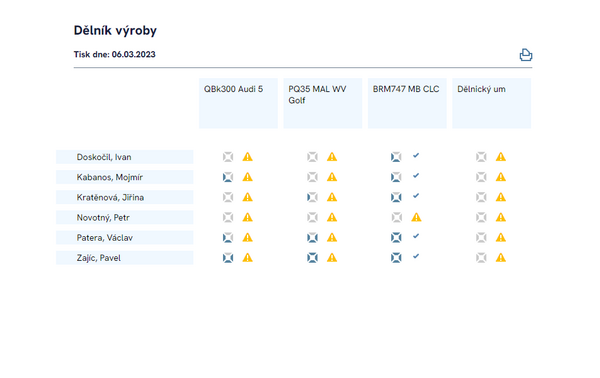Screen dimensions: 600x378
Task: Click Doskočil's BRM747 MB CLC checkmark
Action: click(x=416, y=155)
